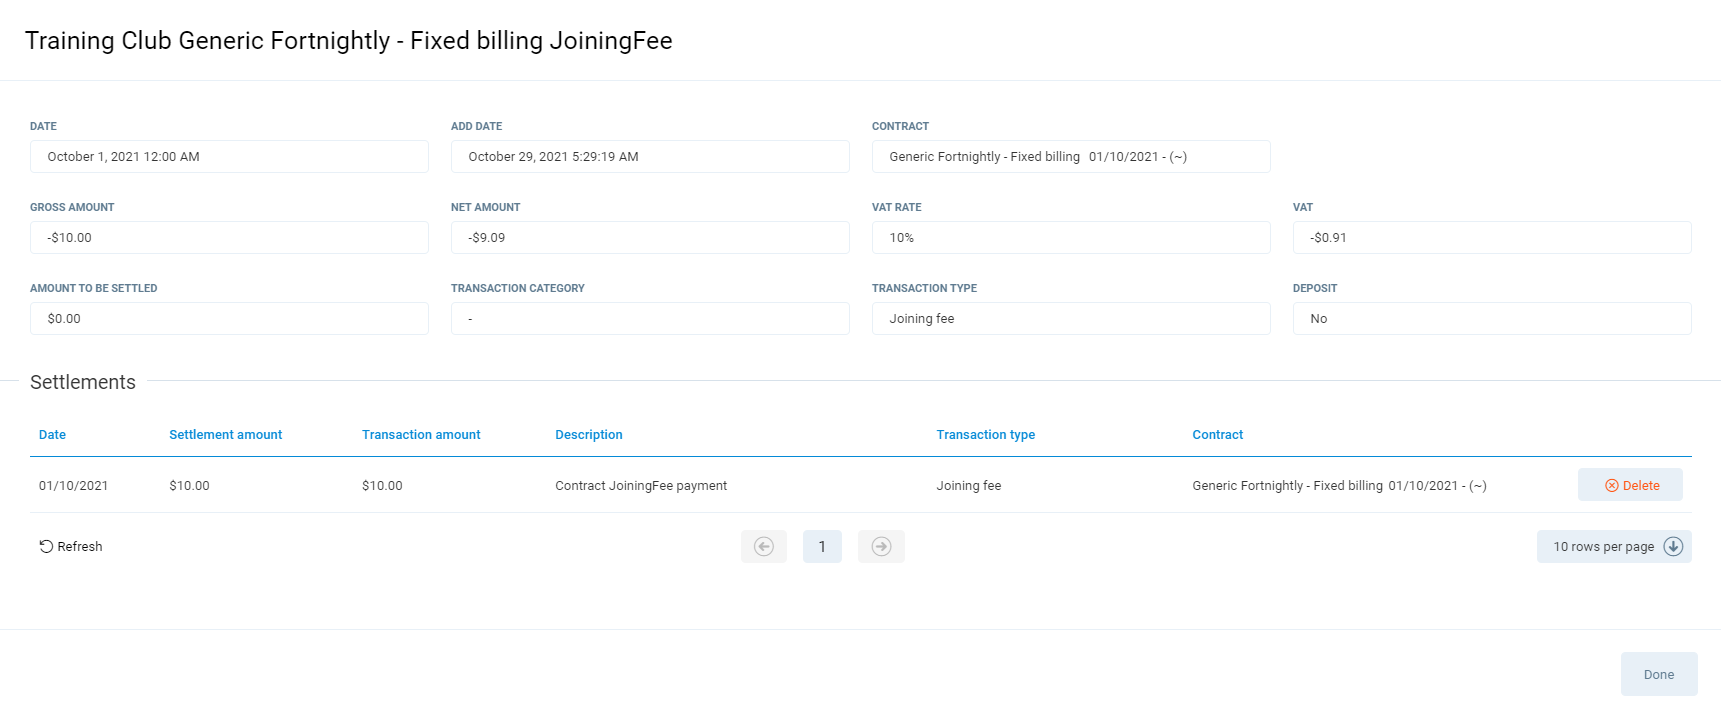The width and height of the screenshot is (1721, 716).
Task: Click the Deposit field showing No
Action: pos(1492,319)
